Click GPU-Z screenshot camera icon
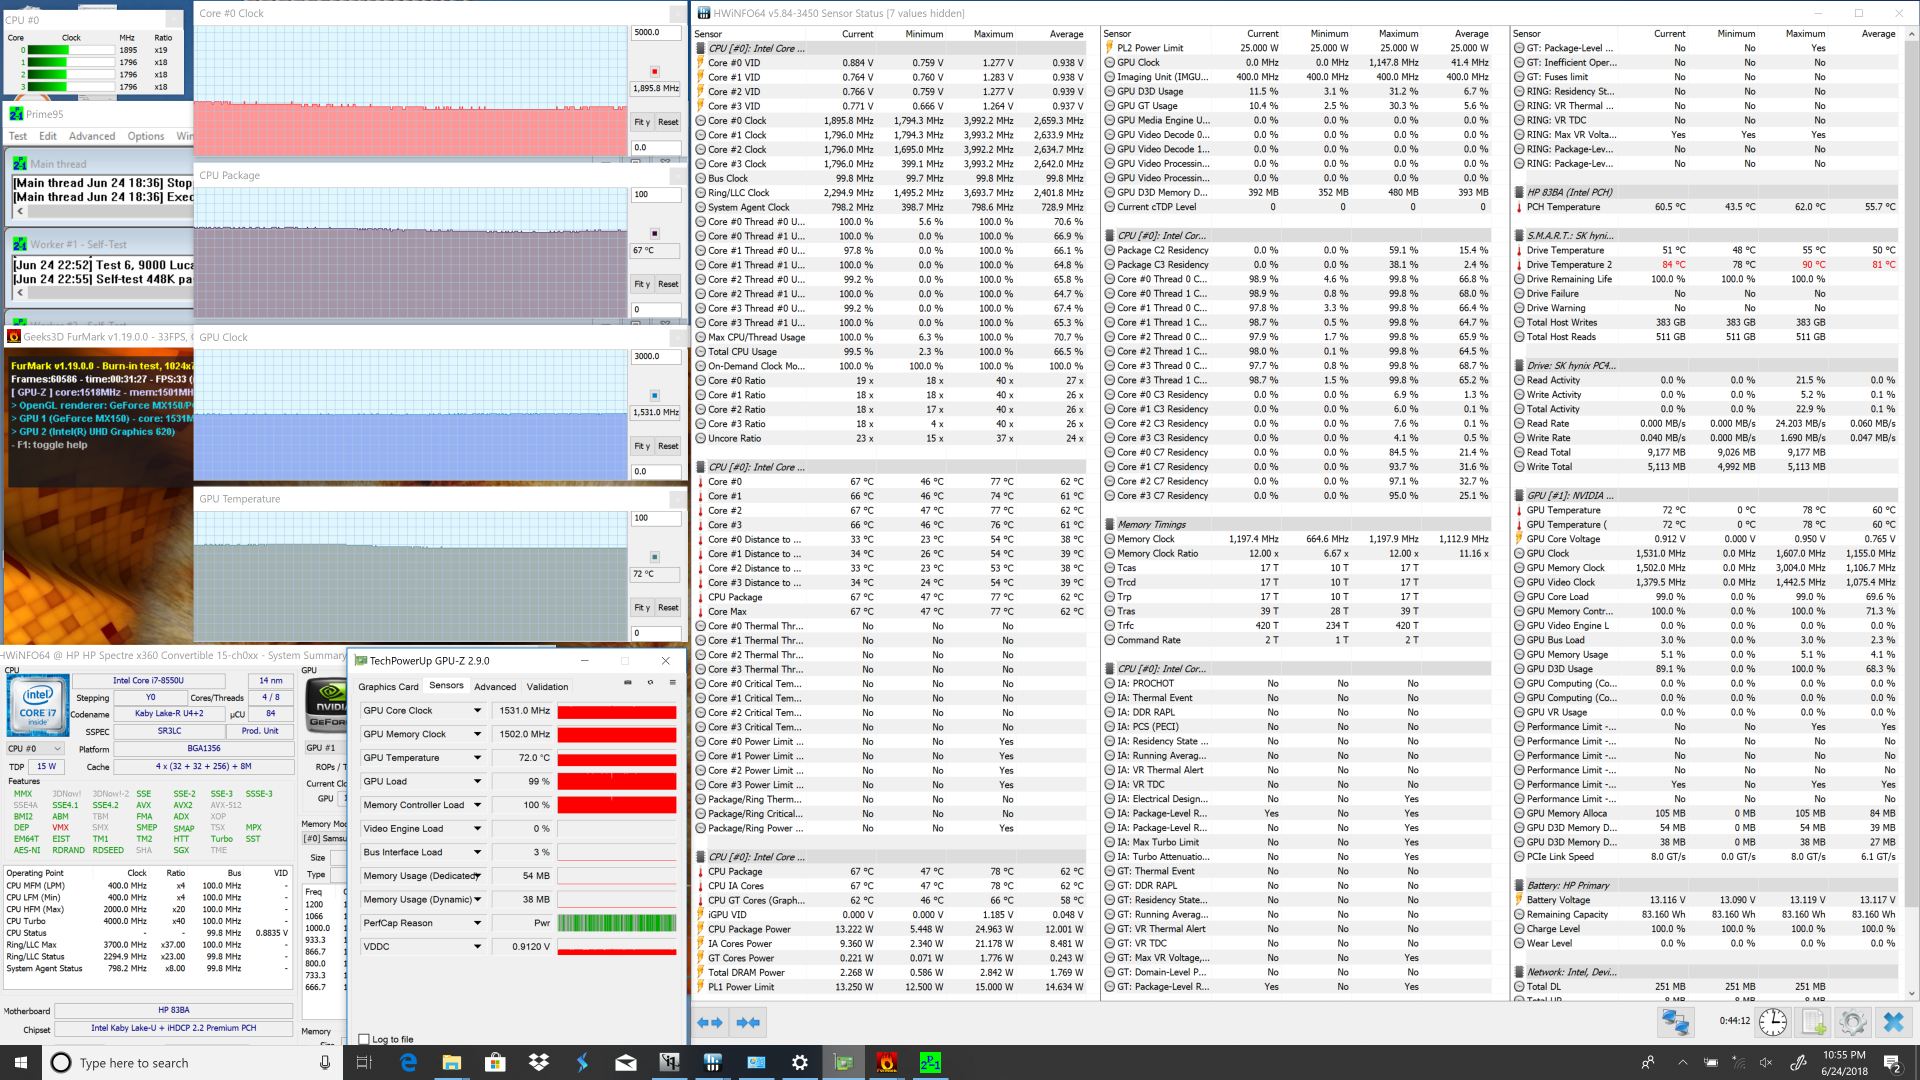Viewport: 1920px width, 1080px height. pyautogui.click(x=628, y=683)
